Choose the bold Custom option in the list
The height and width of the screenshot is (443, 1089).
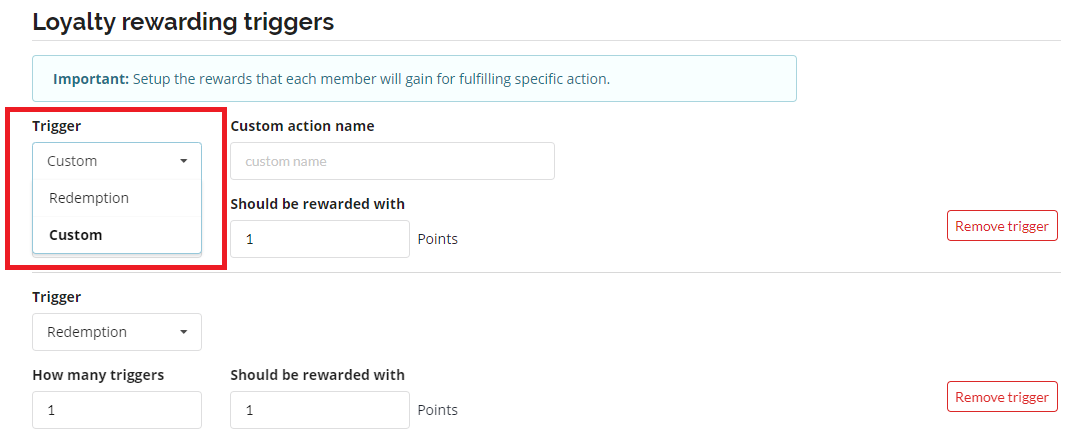[76, 235]
